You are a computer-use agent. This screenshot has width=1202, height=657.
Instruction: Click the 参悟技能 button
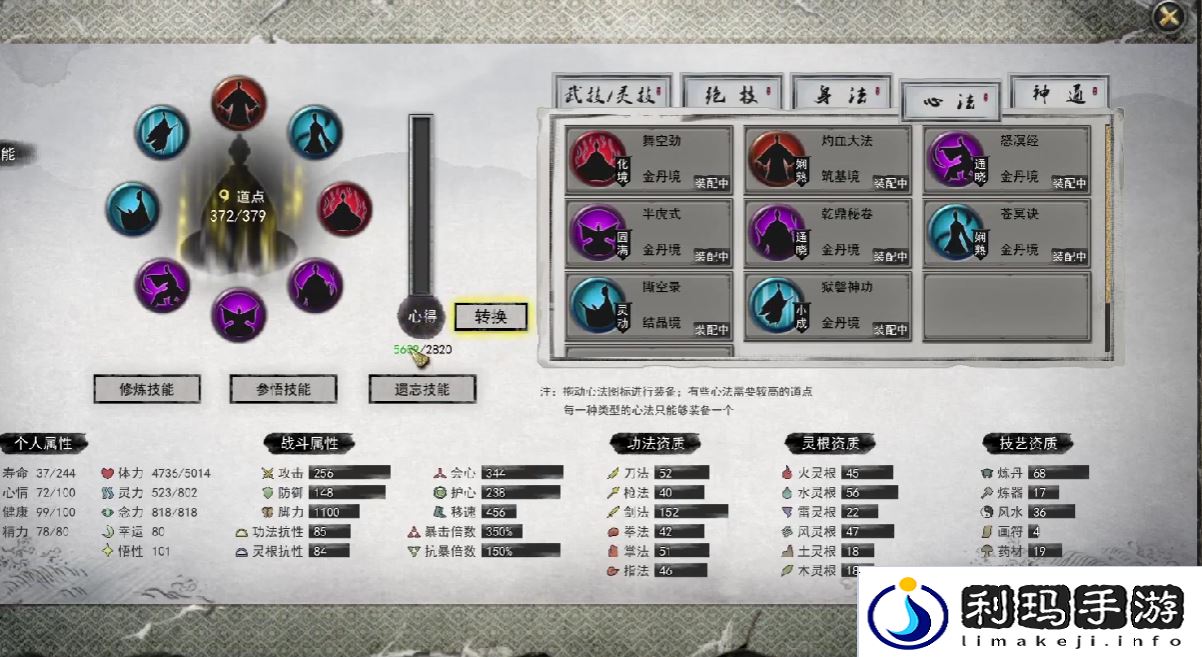[x=283, y=389]
